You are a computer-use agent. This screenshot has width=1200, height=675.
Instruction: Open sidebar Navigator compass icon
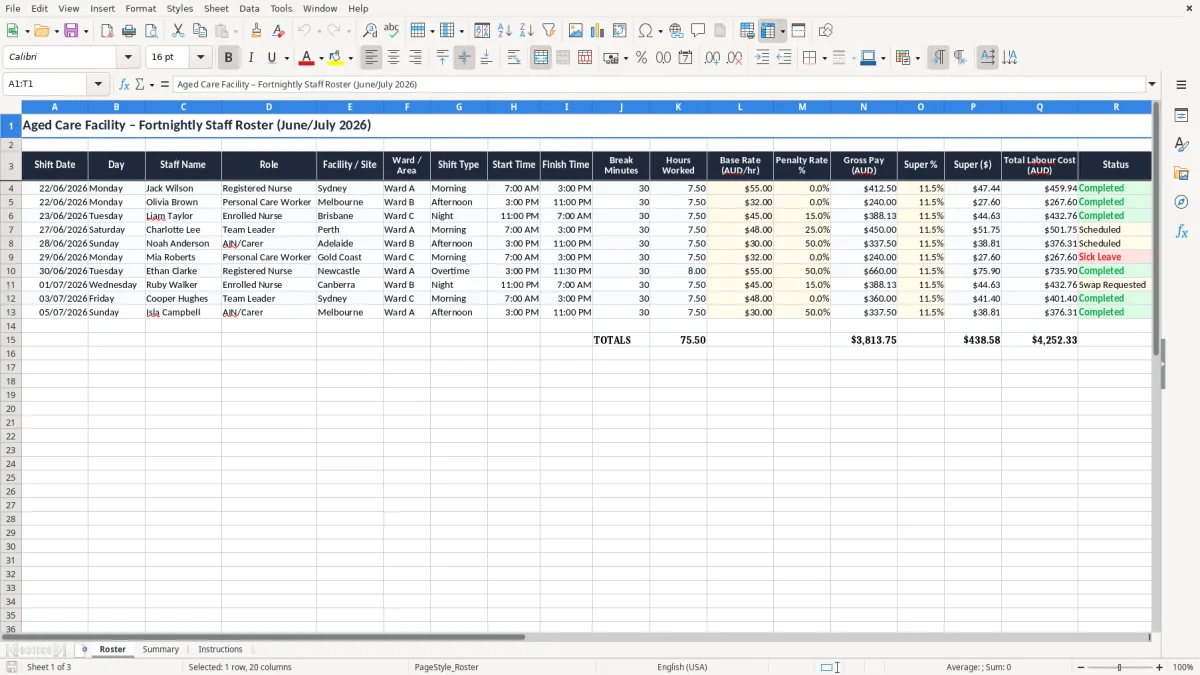click(x=1181, y=202)
